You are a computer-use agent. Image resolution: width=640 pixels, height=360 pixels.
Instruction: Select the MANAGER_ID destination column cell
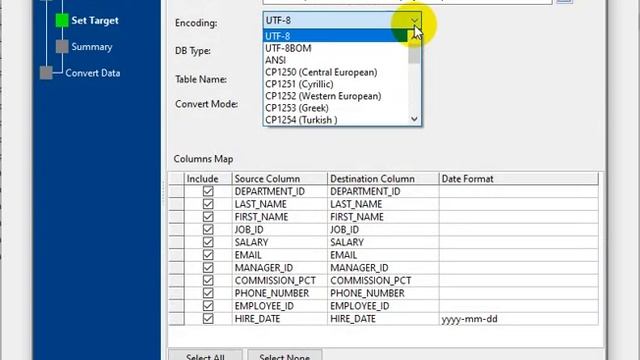pos(383,267)
